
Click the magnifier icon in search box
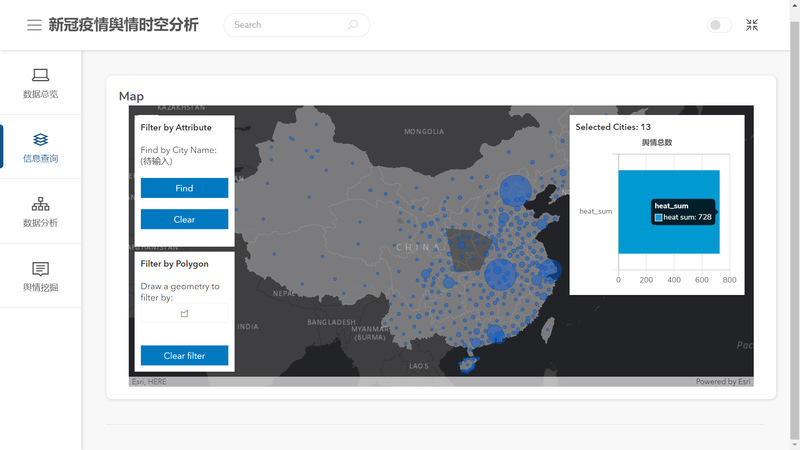(x=353, y=25)
